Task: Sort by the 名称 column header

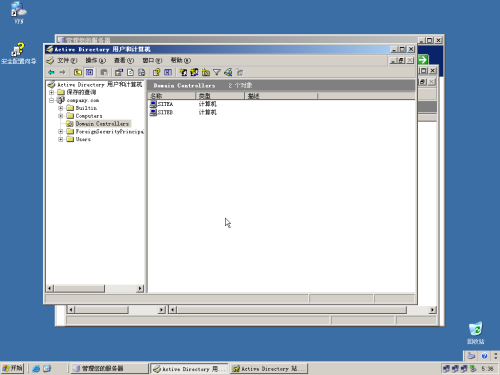Action: [x=171, y=96]
